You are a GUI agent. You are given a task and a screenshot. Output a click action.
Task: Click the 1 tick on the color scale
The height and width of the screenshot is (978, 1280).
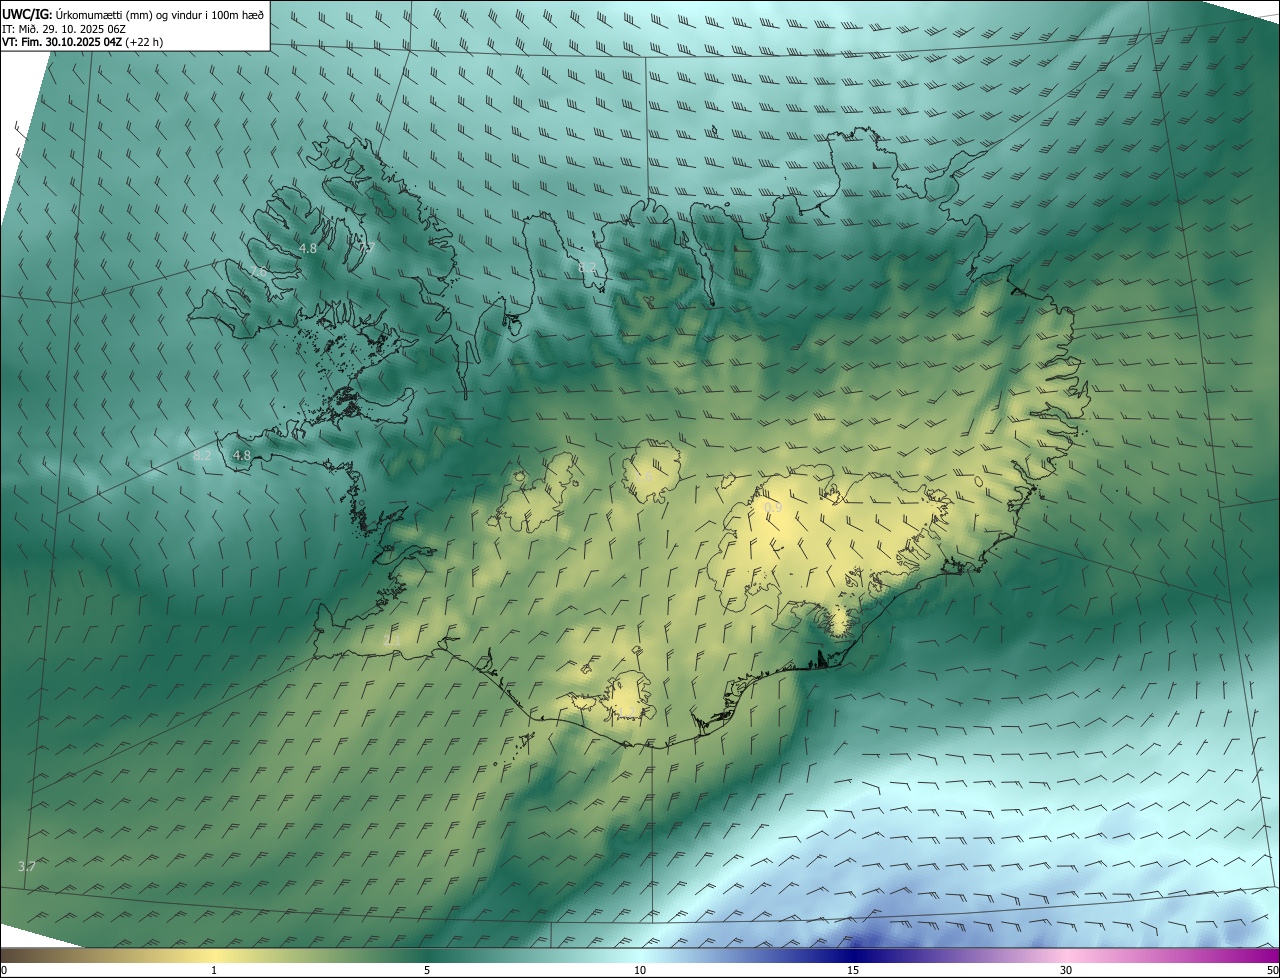click(214, 970)
